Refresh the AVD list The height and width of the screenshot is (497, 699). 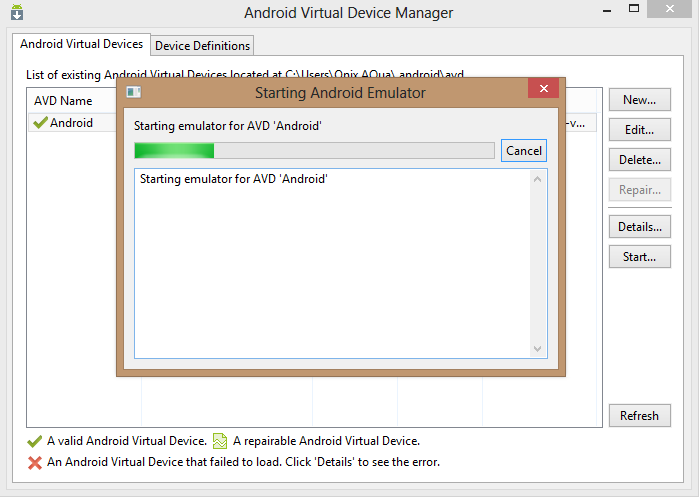640,416
